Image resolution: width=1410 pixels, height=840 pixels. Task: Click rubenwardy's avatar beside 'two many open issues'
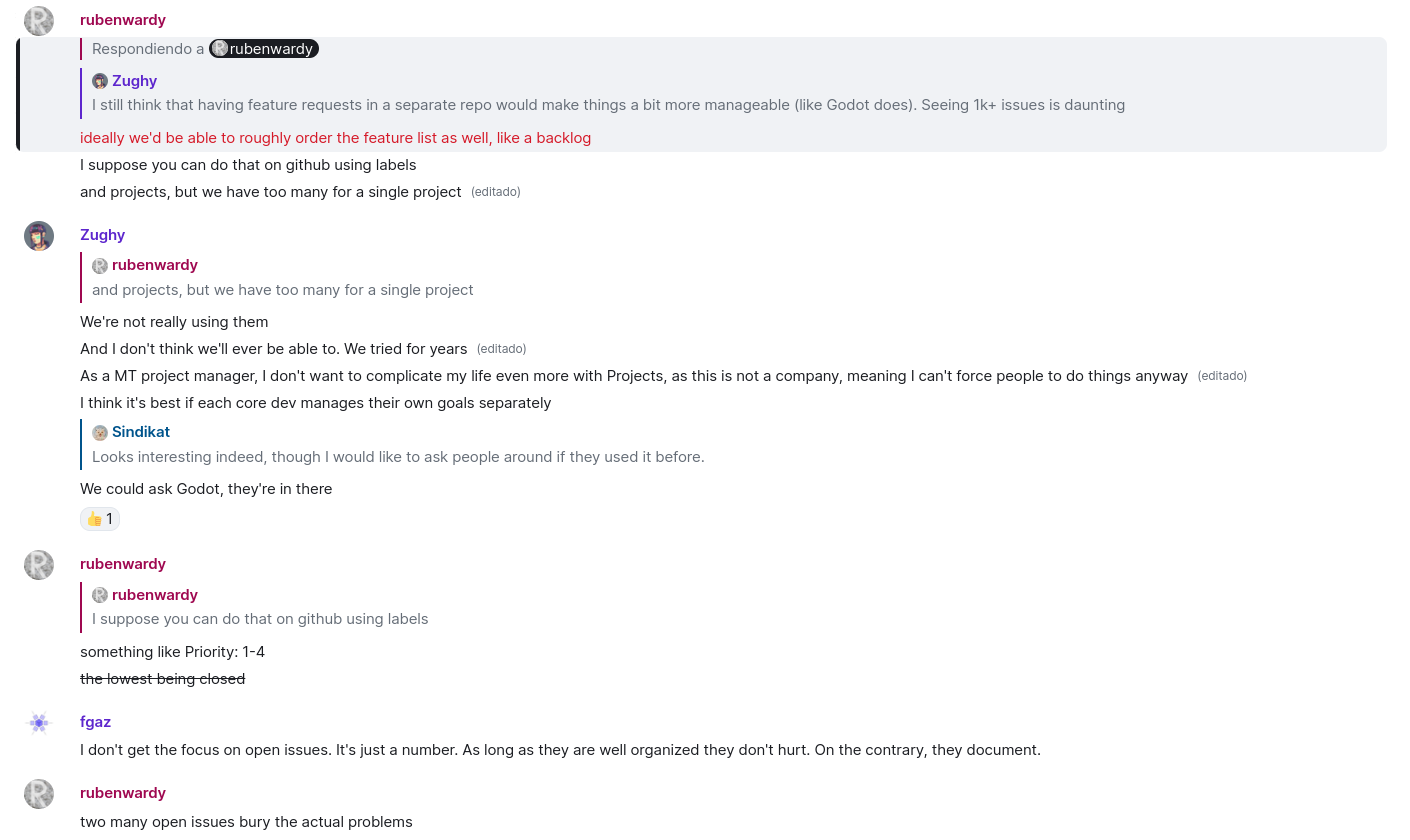(x=39, y=794)
